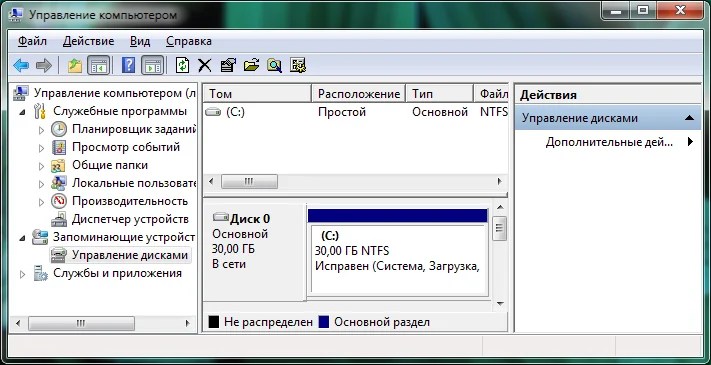711x365 pixels.
Task: Select the Диск 0 disk label
Action: click(x=250, y=219)
